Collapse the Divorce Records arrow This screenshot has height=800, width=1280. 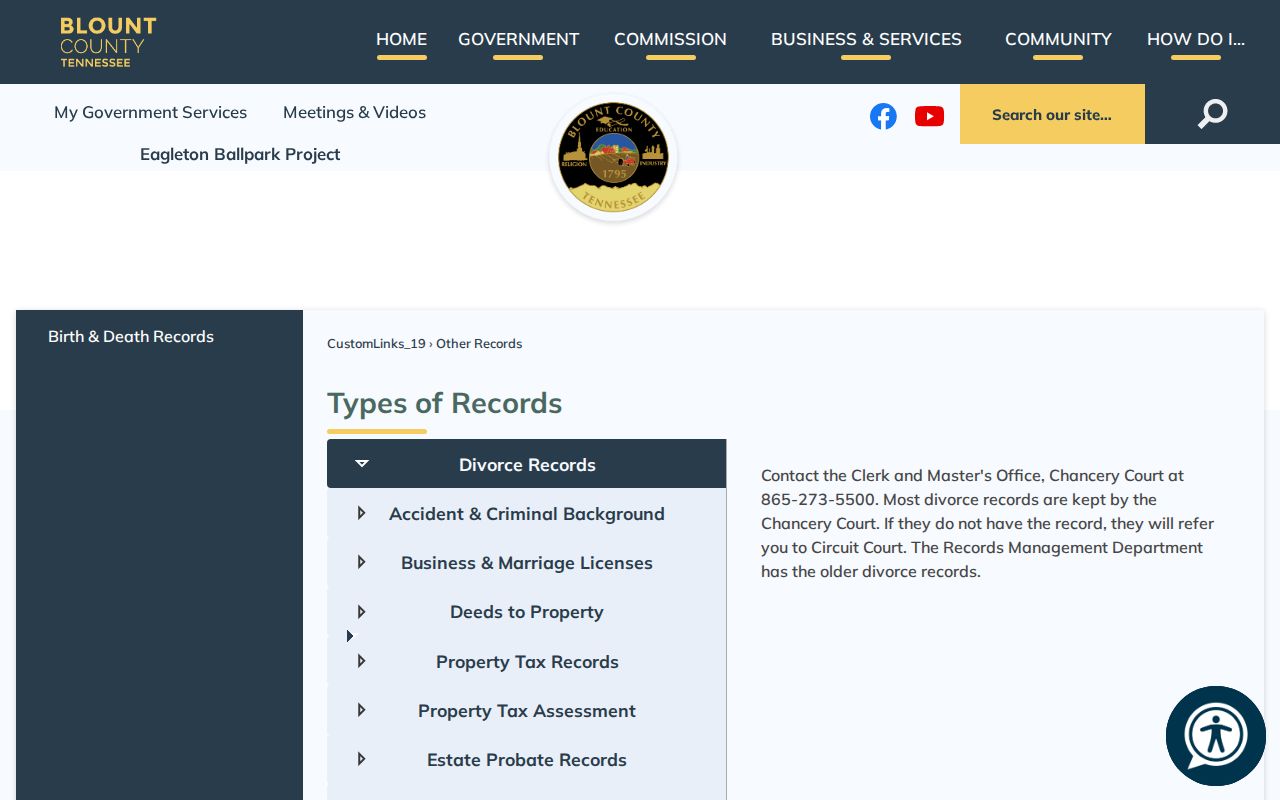(362, 464)
